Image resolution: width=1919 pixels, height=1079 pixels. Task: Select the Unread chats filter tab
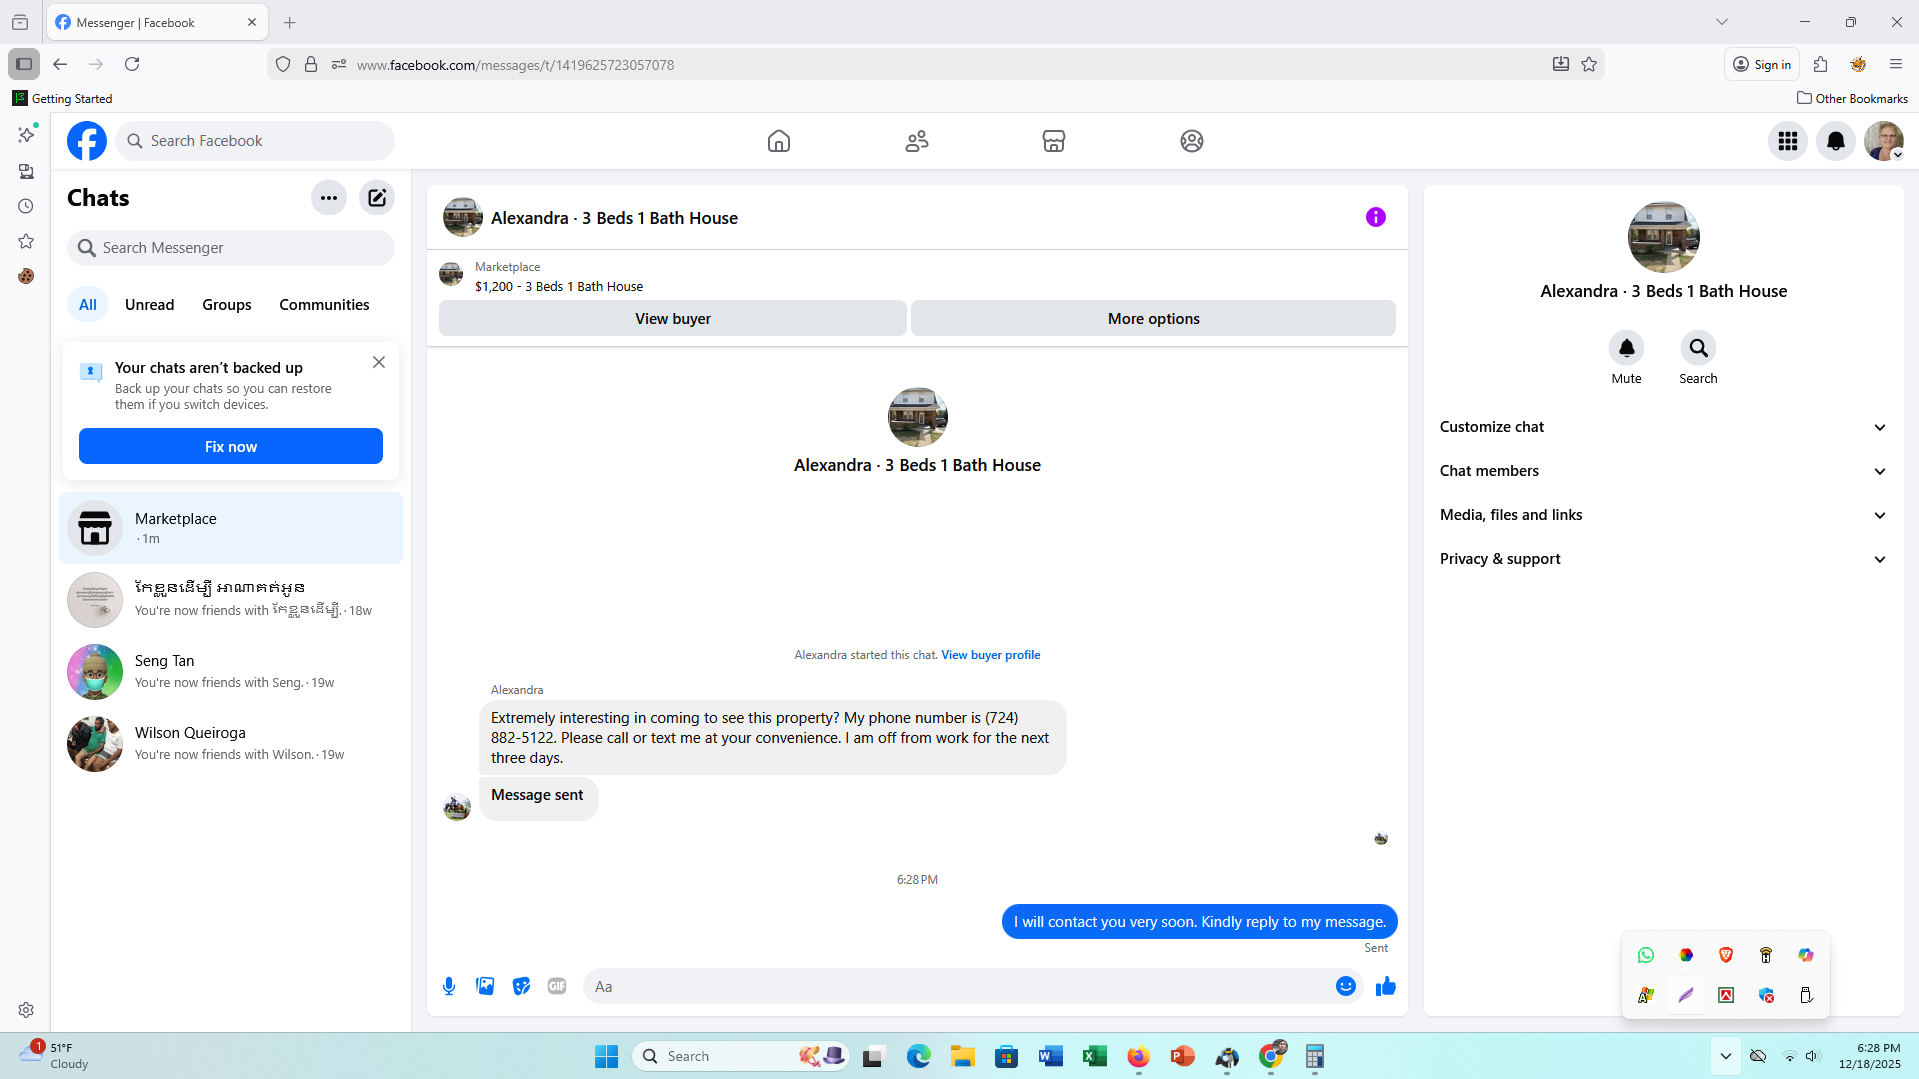[x=149, y=305]
